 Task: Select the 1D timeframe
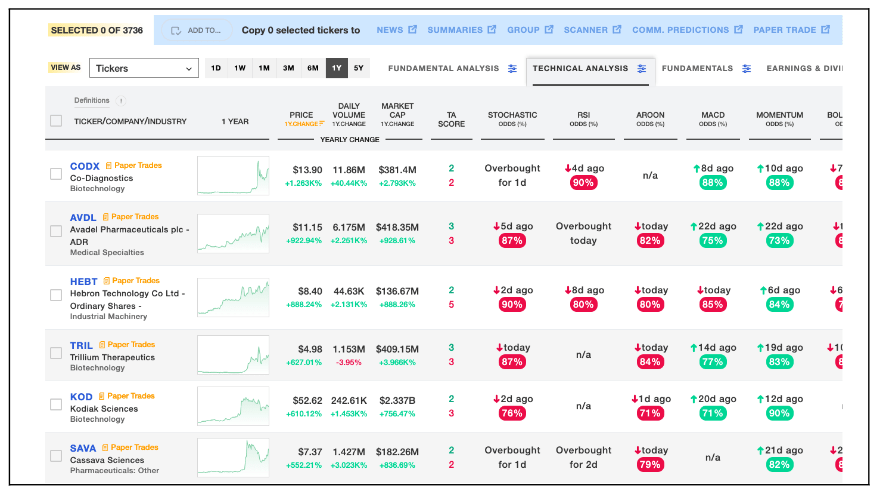(x=216, y=68)
